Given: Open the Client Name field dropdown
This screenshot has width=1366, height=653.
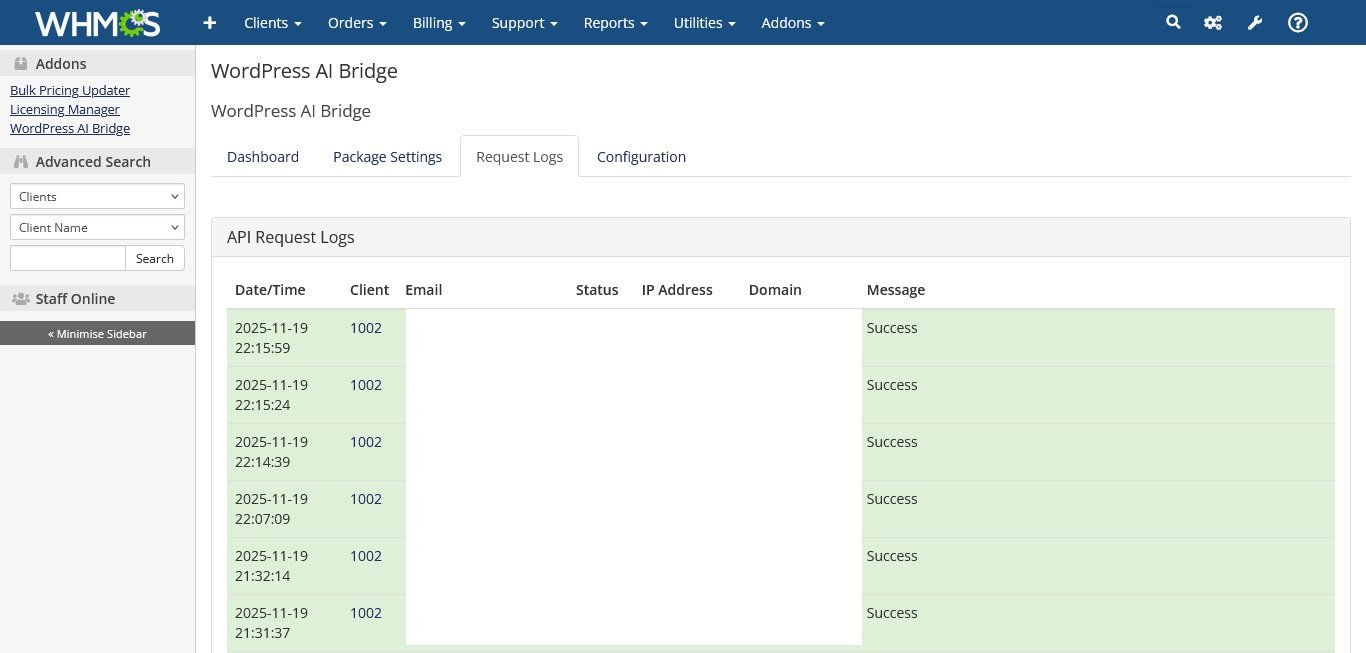Looking at the screenshot, I should (x=97, y=227).
